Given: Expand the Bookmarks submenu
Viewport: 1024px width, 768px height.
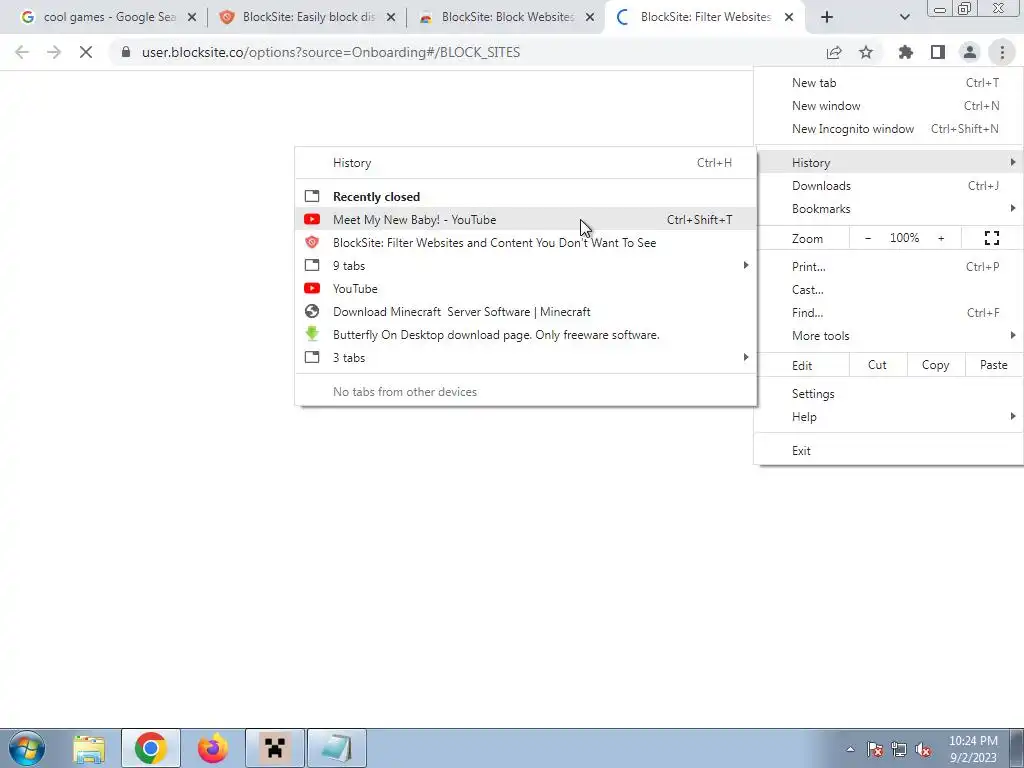Looking at the screenshot, I should pyautogui.click(x=888, y=209).
